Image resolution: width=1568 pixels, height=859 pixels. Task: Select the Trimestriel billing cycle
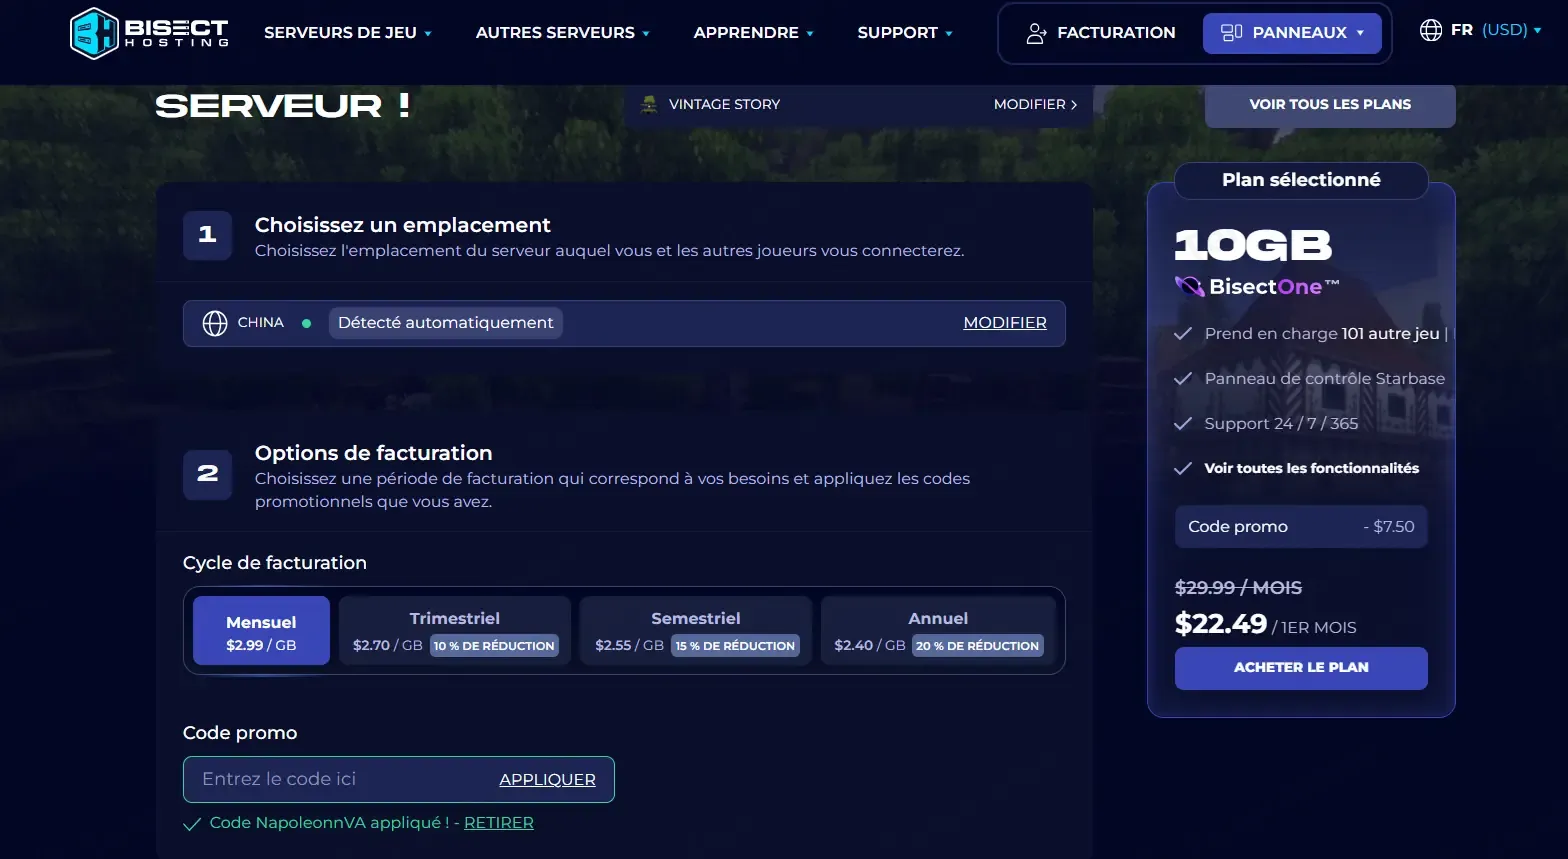coord(455,631)
